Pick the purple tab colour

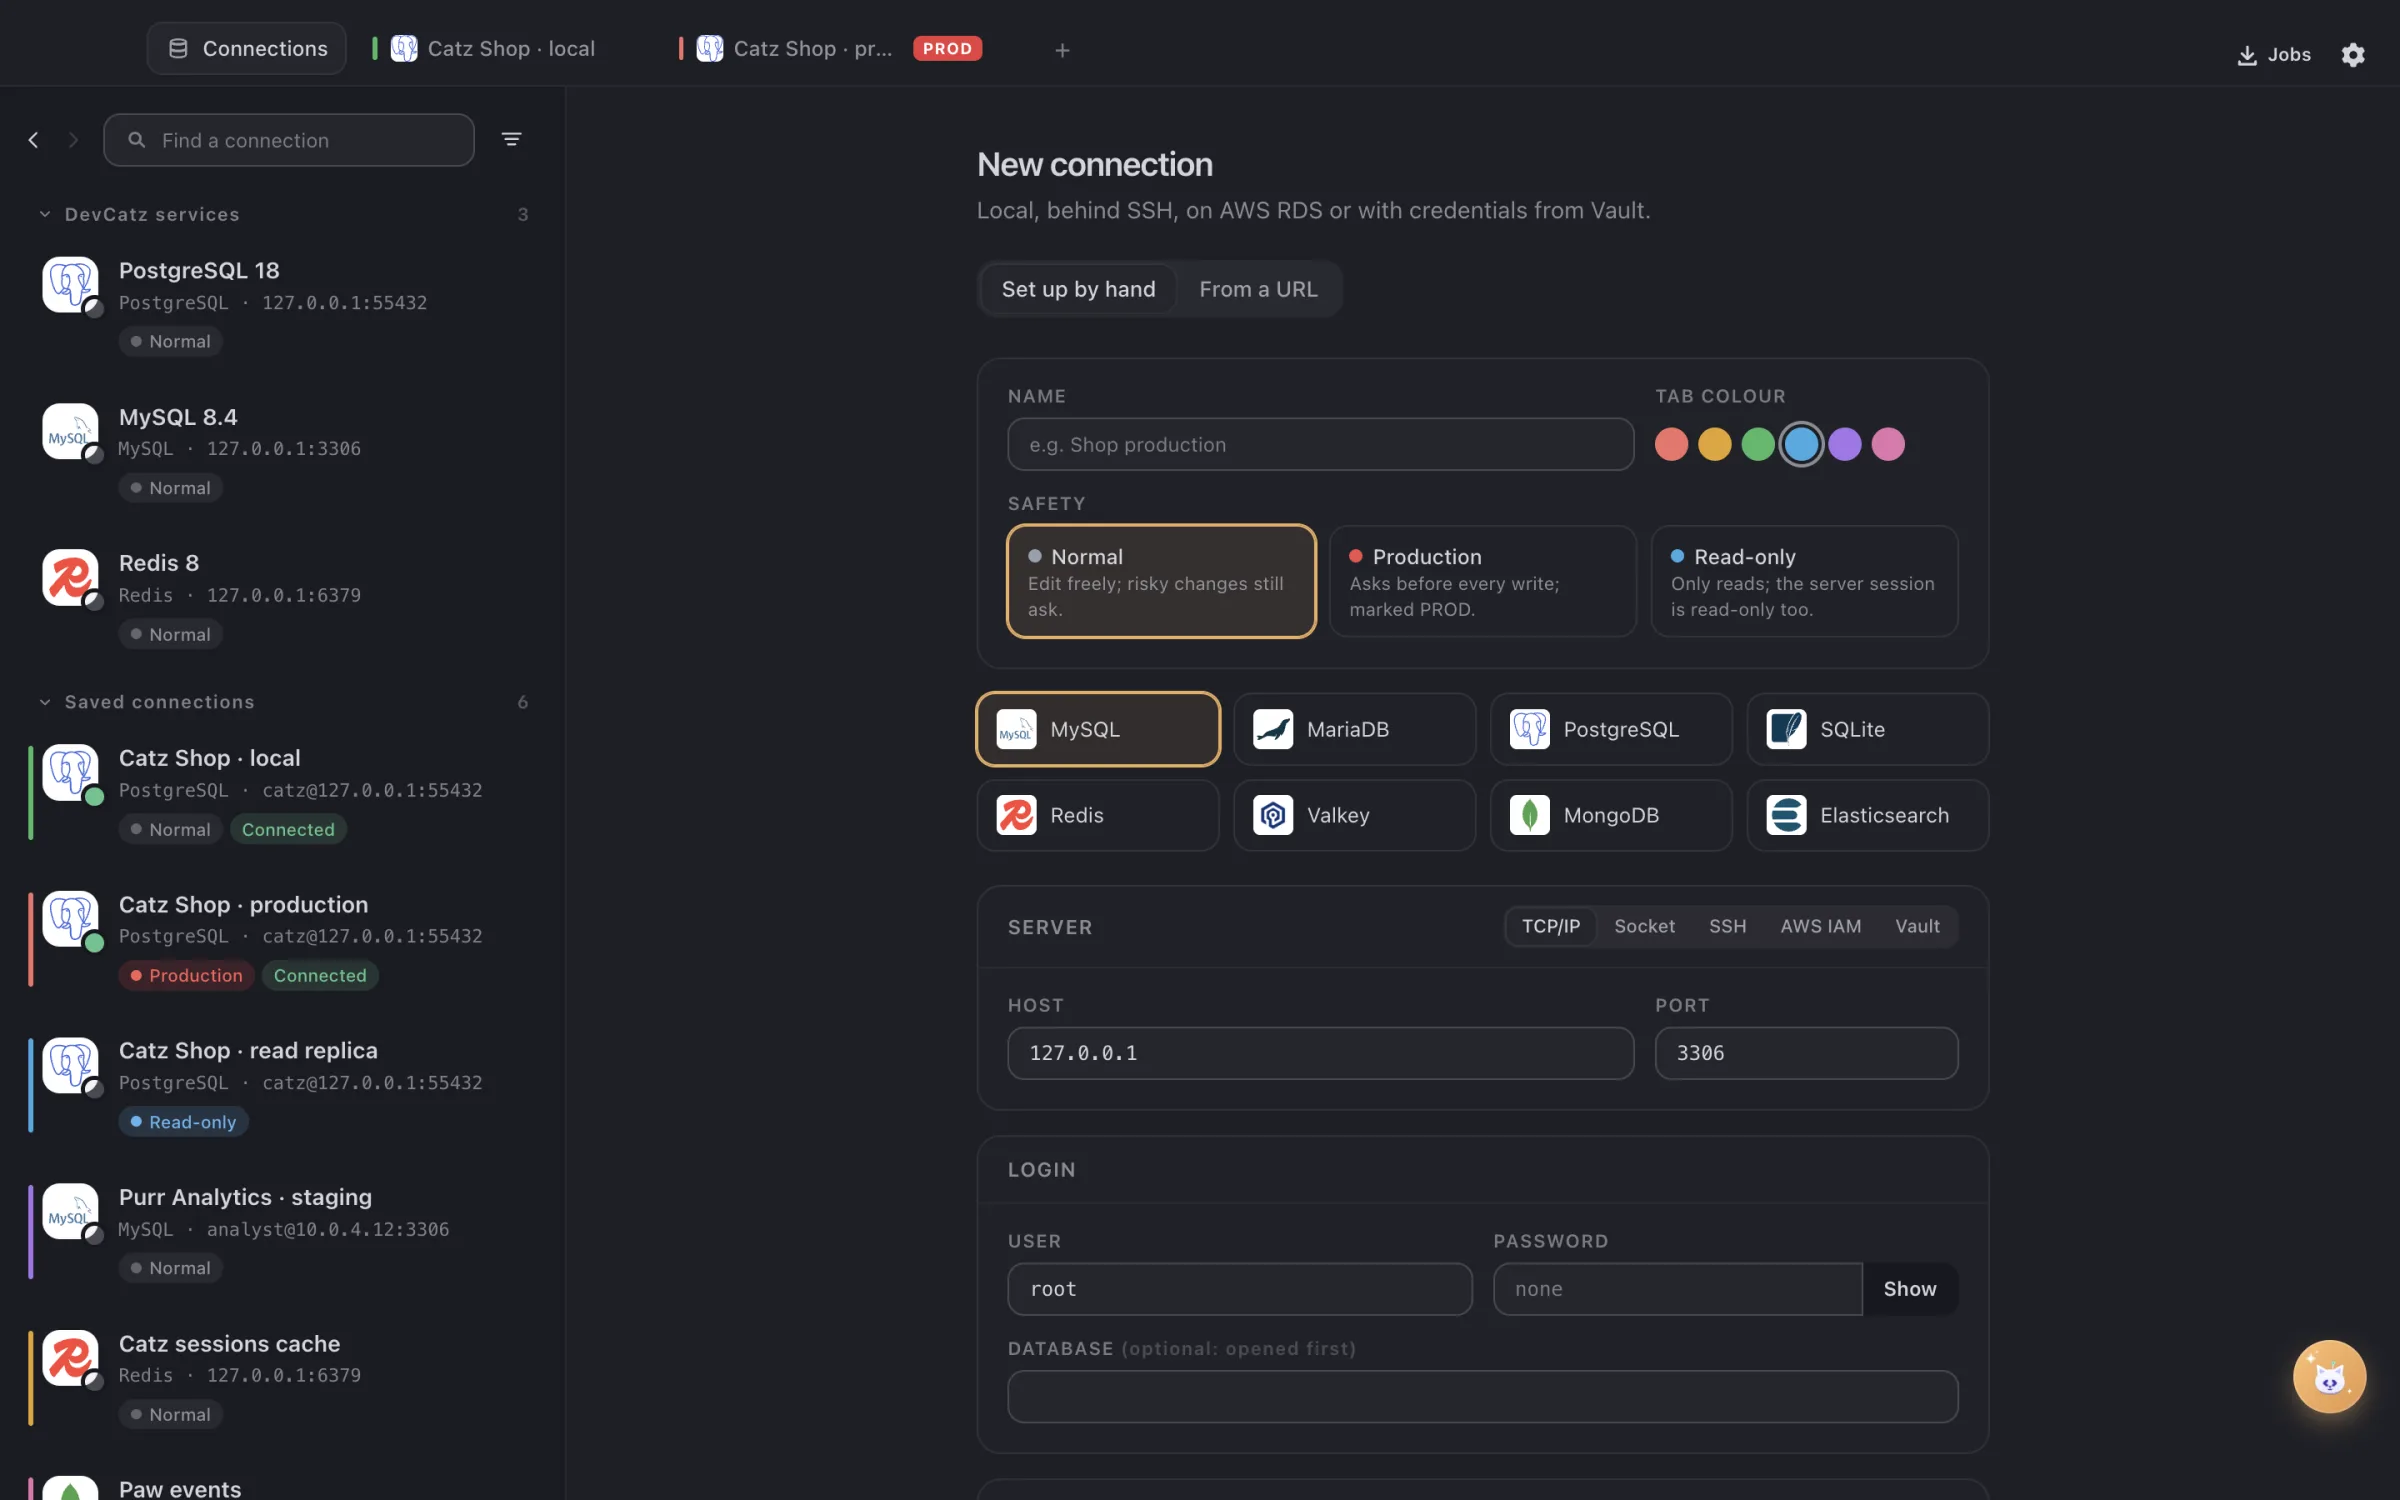point(1844,444)
